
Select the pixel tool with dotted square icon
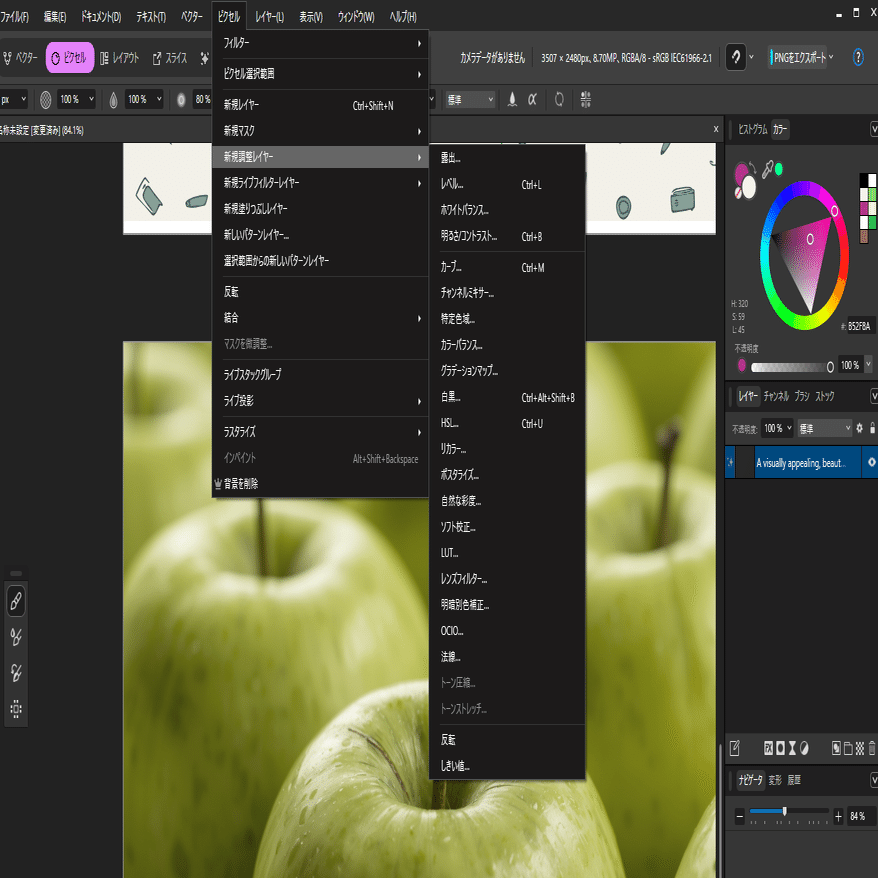point(16,709)
